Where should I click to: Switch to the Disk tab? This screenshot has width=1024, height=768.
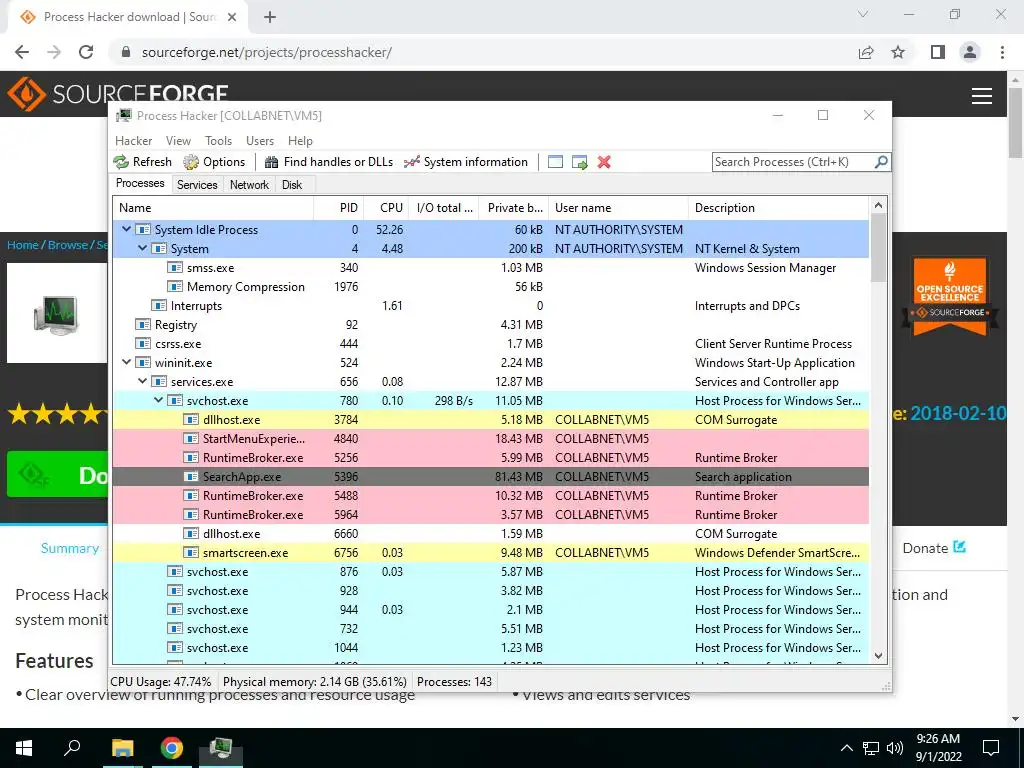(292, 185)
